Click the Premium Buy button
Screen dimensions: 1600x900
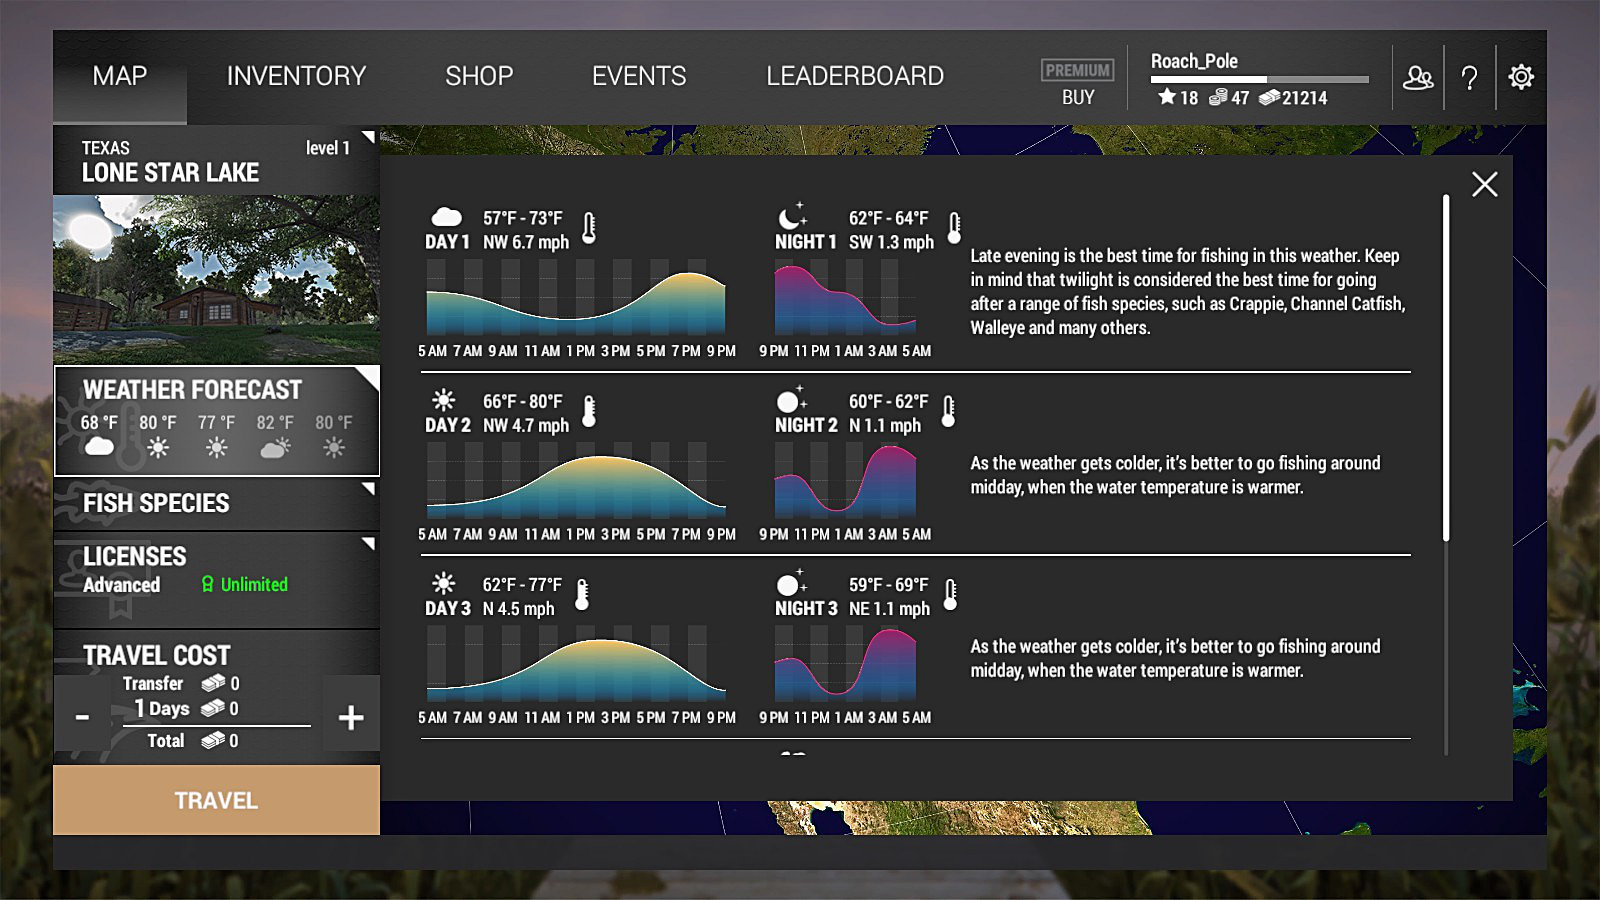click(x=1077, y=83)
